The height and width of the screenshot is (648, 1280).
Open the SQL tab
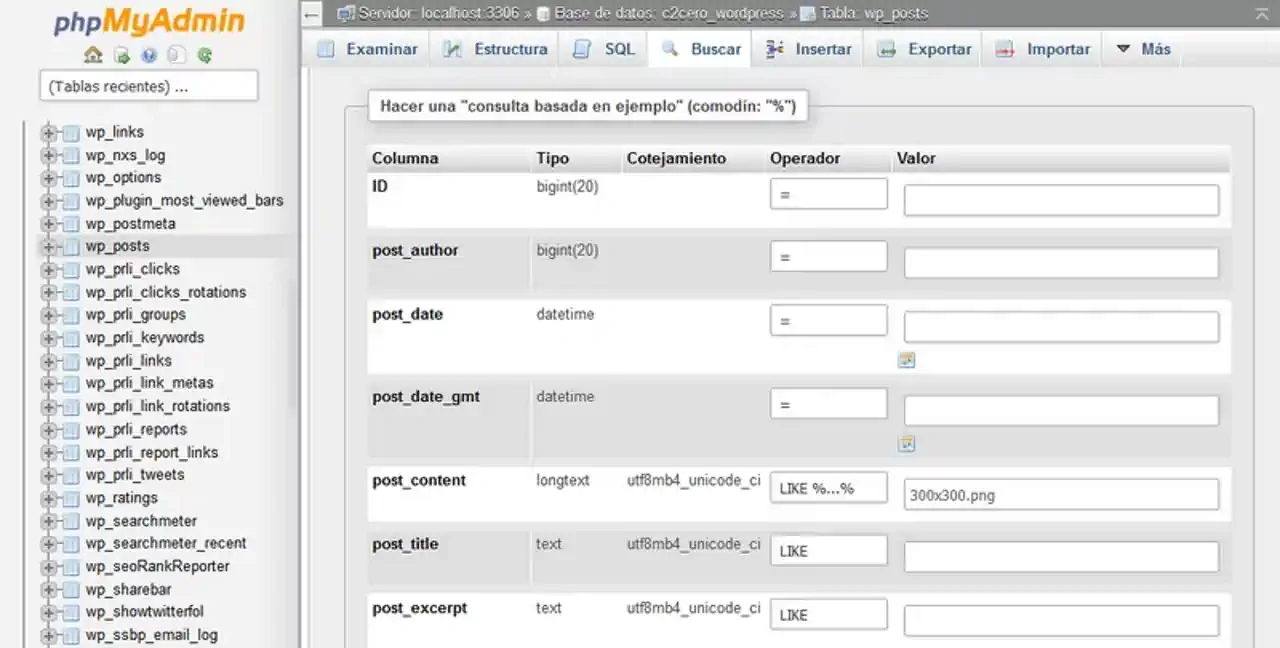(x=605, y=49)
